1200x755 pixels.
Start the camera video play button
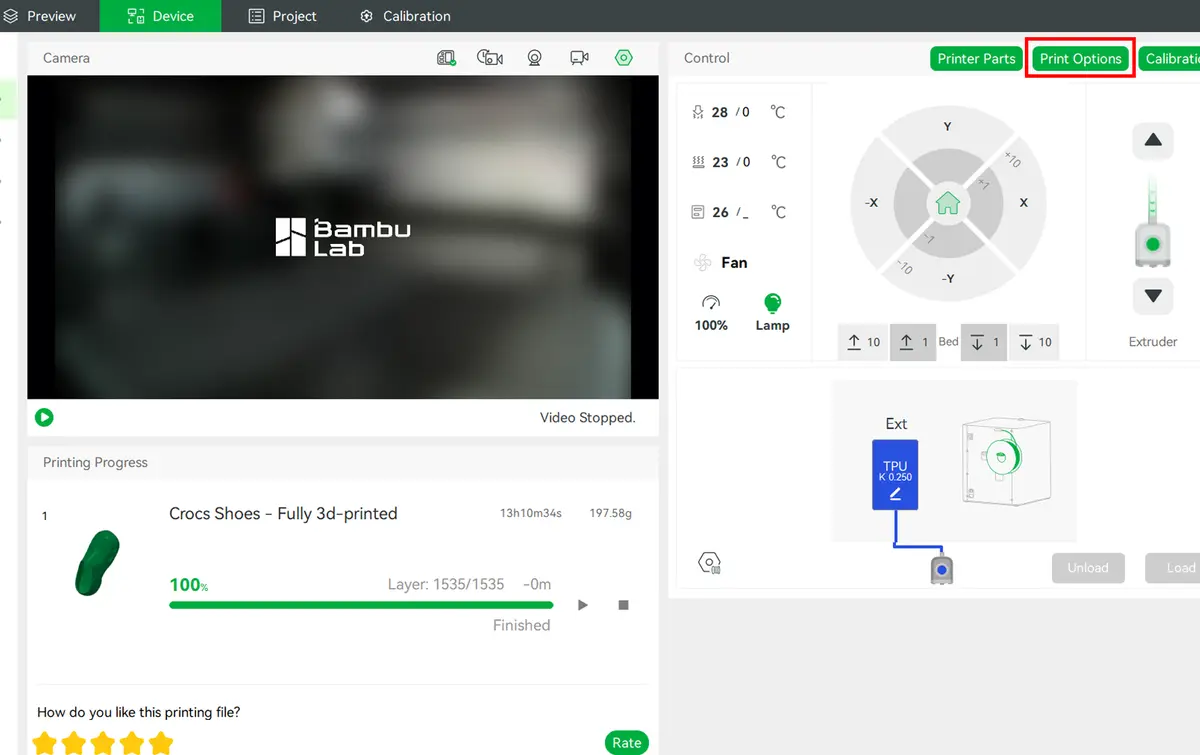(x=44, y=417)
